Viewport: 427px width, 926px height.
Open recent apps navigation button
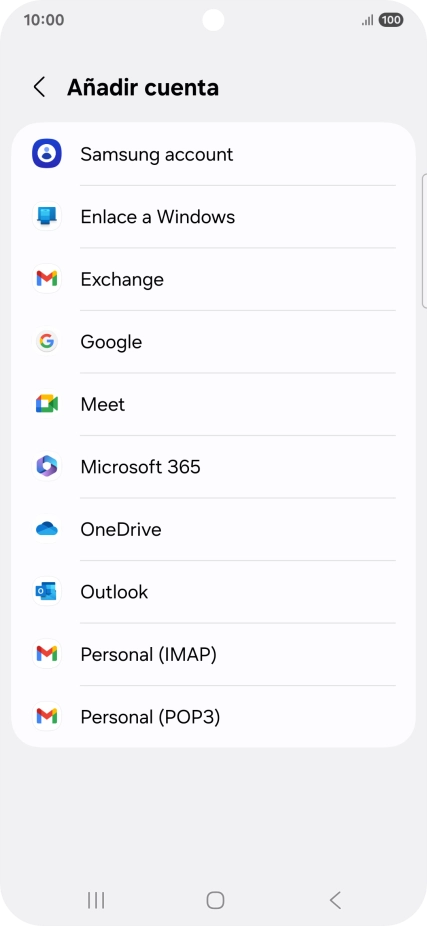pyautogui.click(x=96, y=900)
